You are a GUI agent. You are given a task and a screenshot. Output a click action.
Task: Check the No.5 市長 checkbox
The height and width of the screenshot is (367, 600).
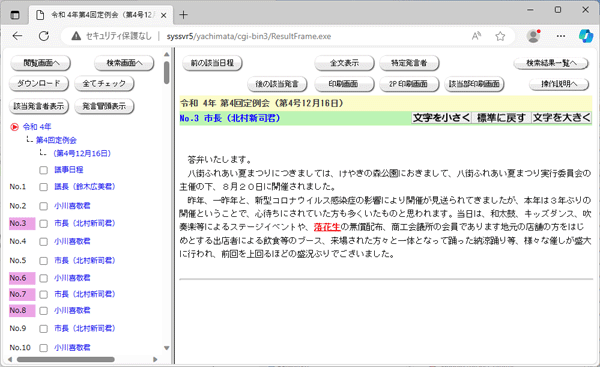coord(44,261)
